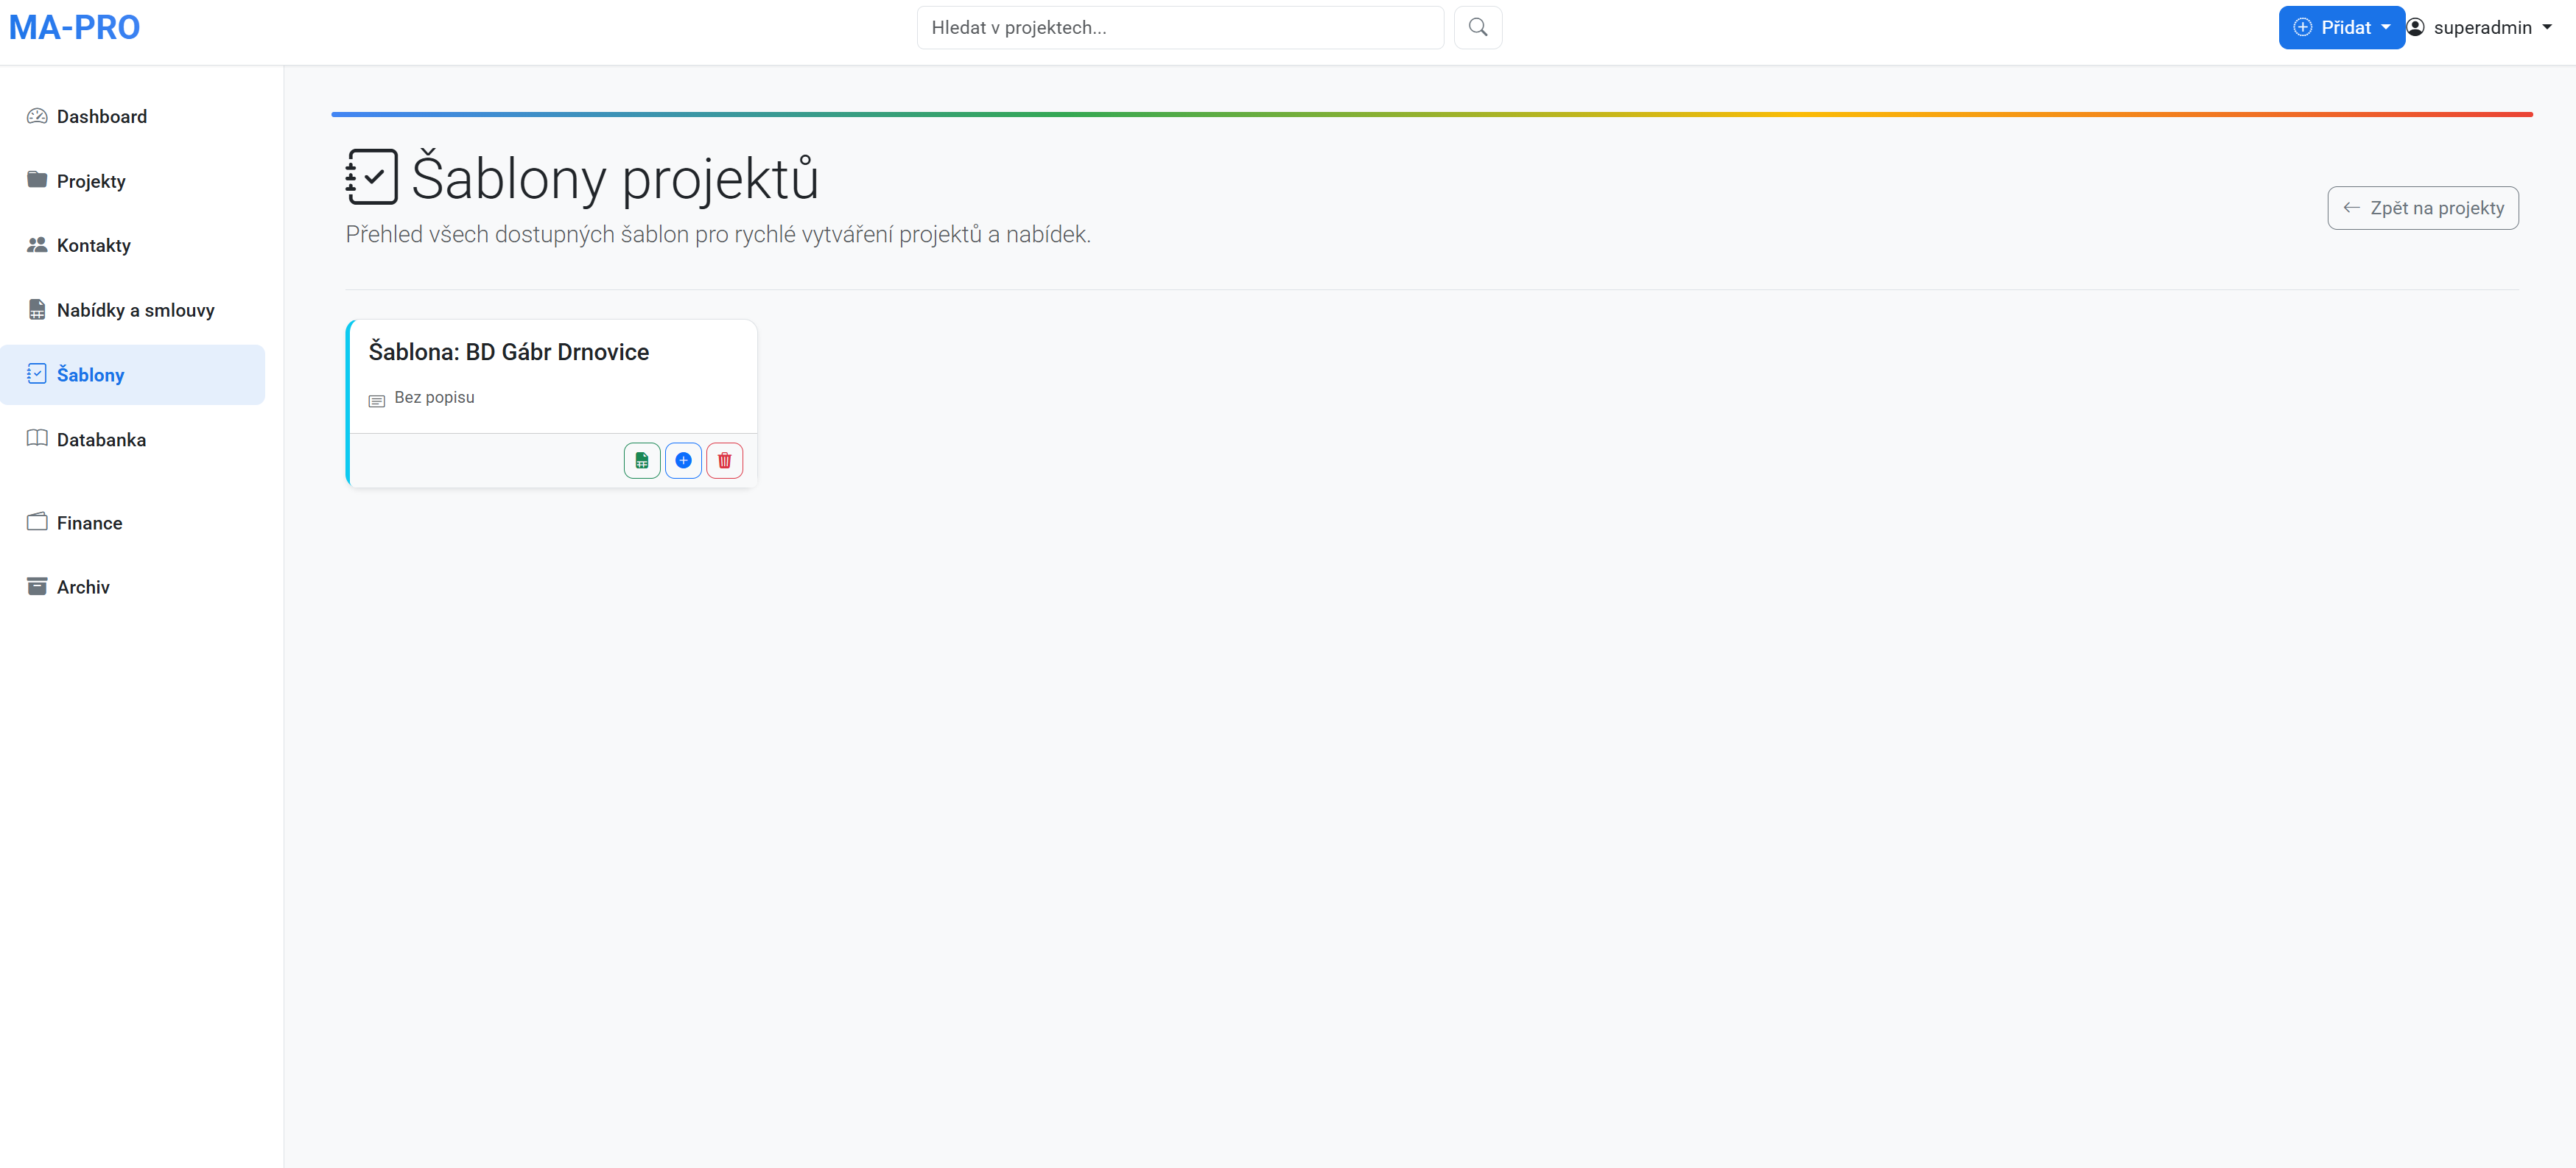Click the Bez popisu description text
This screenshot has height=1168, width=2576.
point(434,397)
